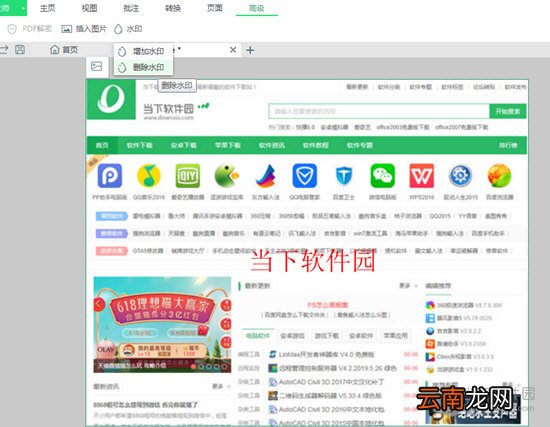Open 排行榜 in the green navigation bar
The image size is (550, 427).
click(508, 145)
